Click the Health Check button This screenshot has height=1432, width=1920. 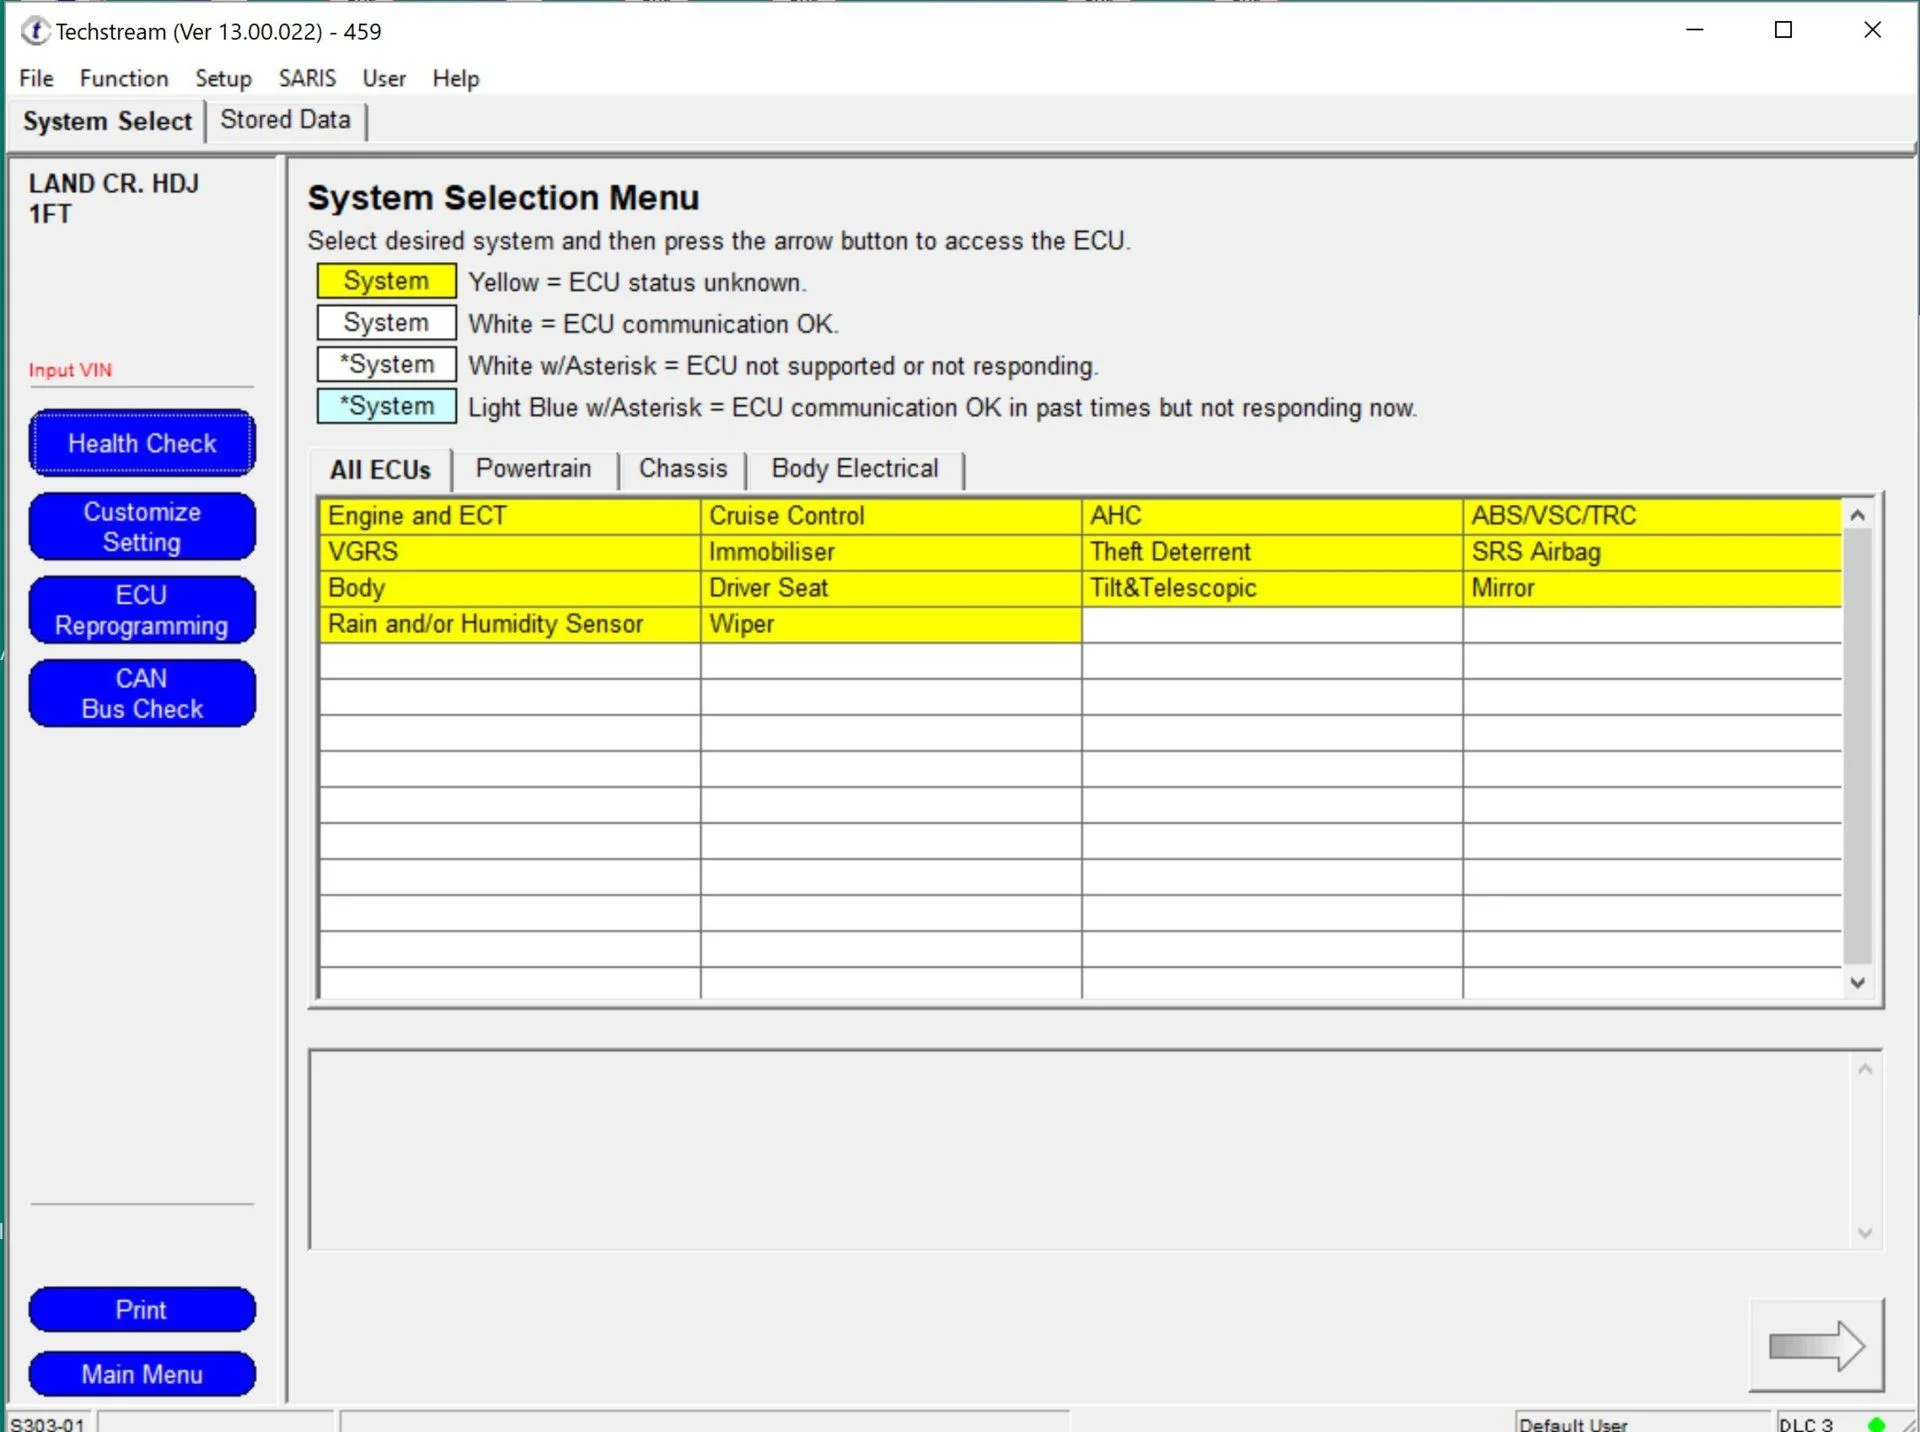(142, 443)
